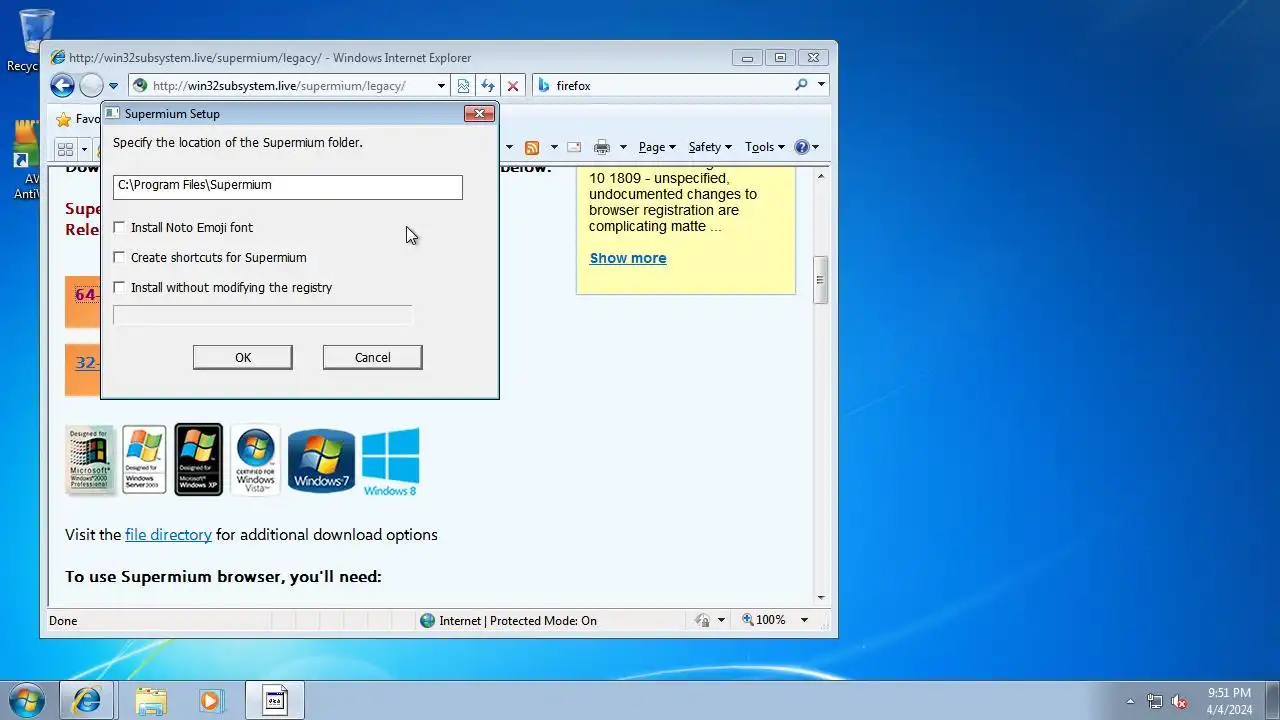Click the scrollbar down arrow
The width and height of the screenshot is (1280, 720).
point(821,597)
